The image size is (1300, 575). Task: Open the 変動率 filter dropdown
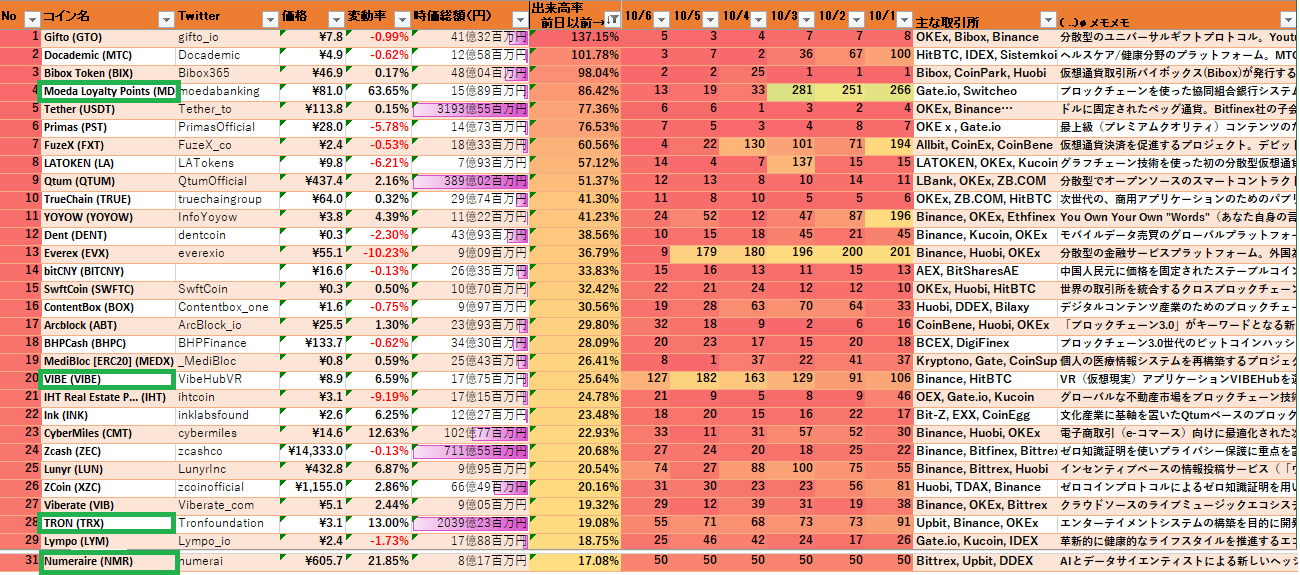400,19
